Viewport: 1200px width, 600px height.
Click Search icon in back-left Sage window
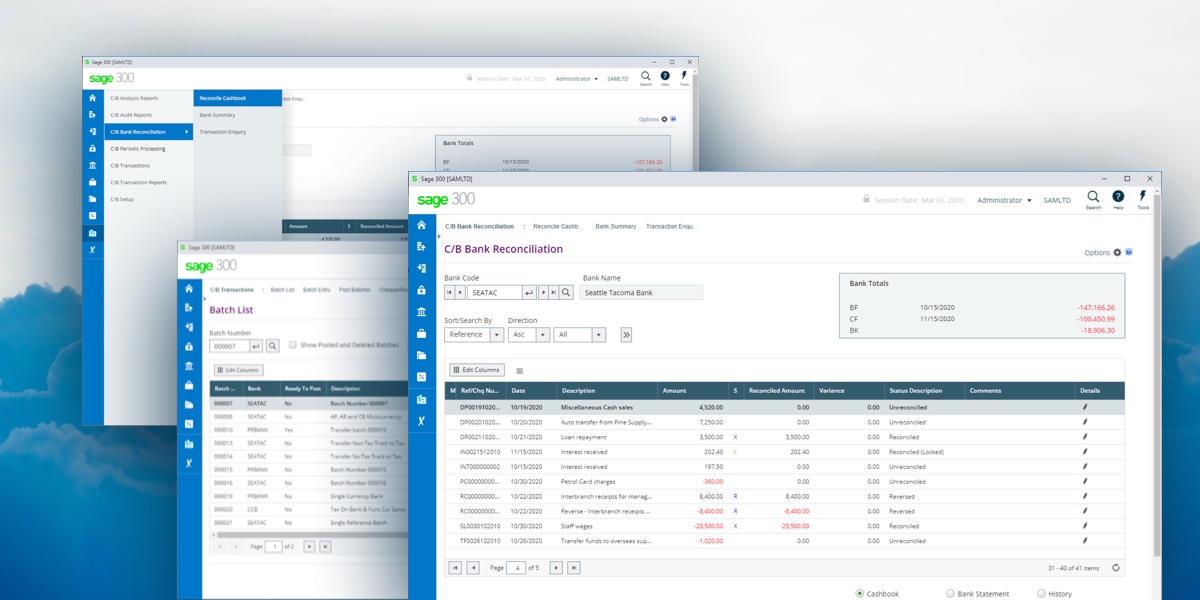[x=646, y=77]
